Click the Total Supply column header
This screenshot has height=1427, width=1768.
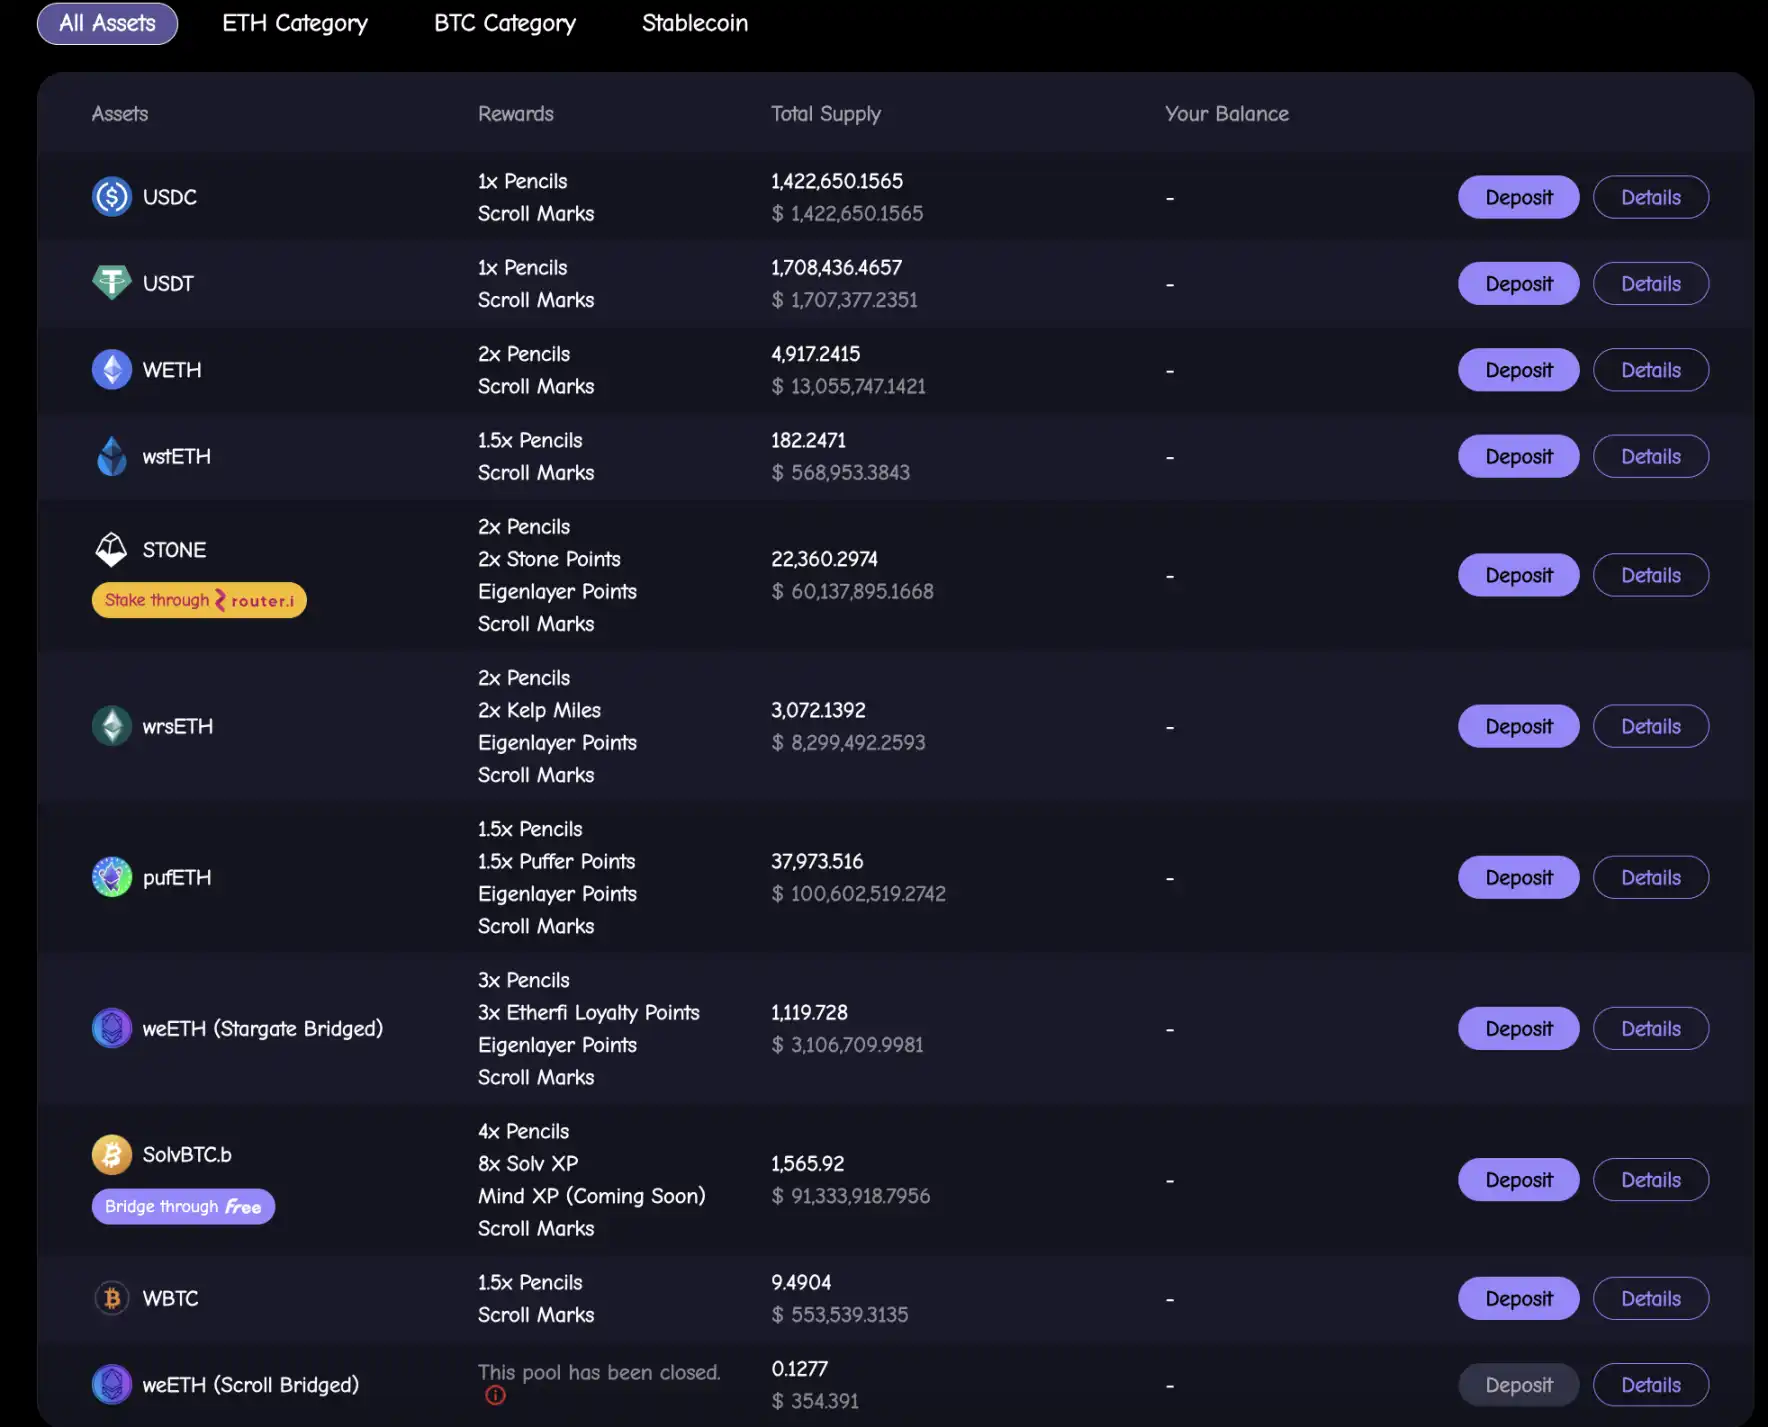coord(826,114)
